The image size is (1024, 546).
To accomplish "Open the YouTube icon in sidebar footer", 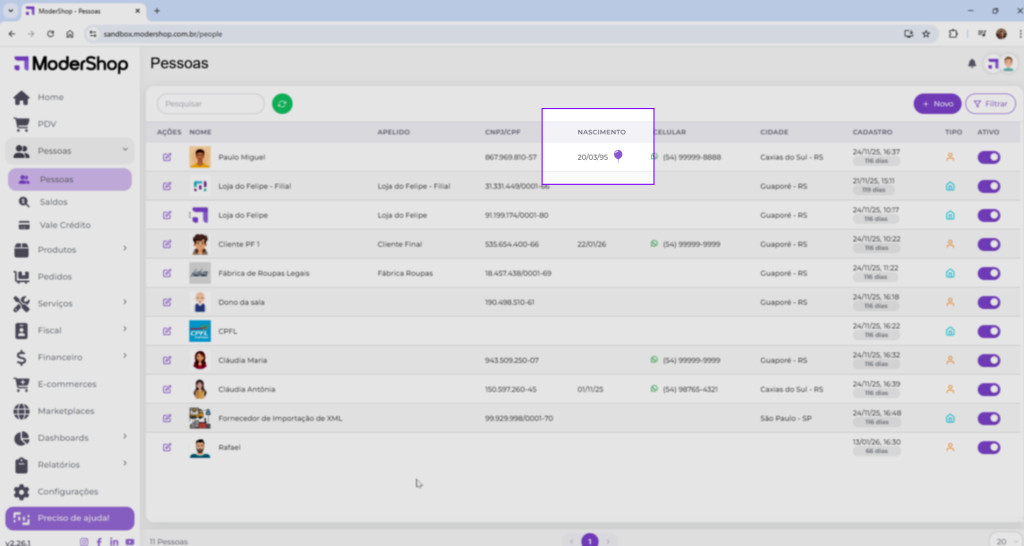I will [130, 541].
